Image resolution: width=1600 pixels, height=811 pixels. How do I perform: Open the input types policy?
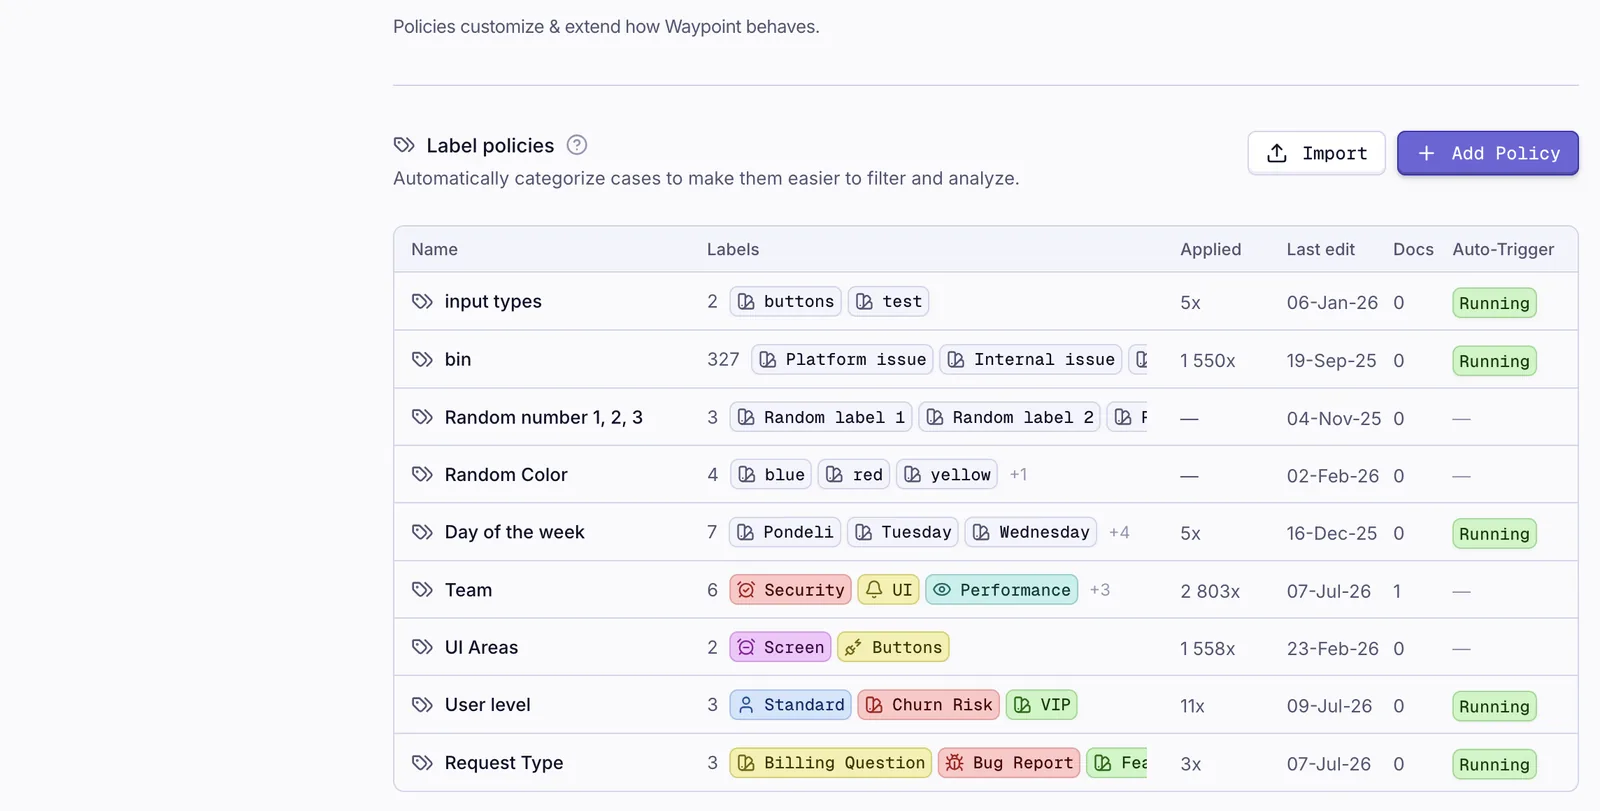point(493,301)
